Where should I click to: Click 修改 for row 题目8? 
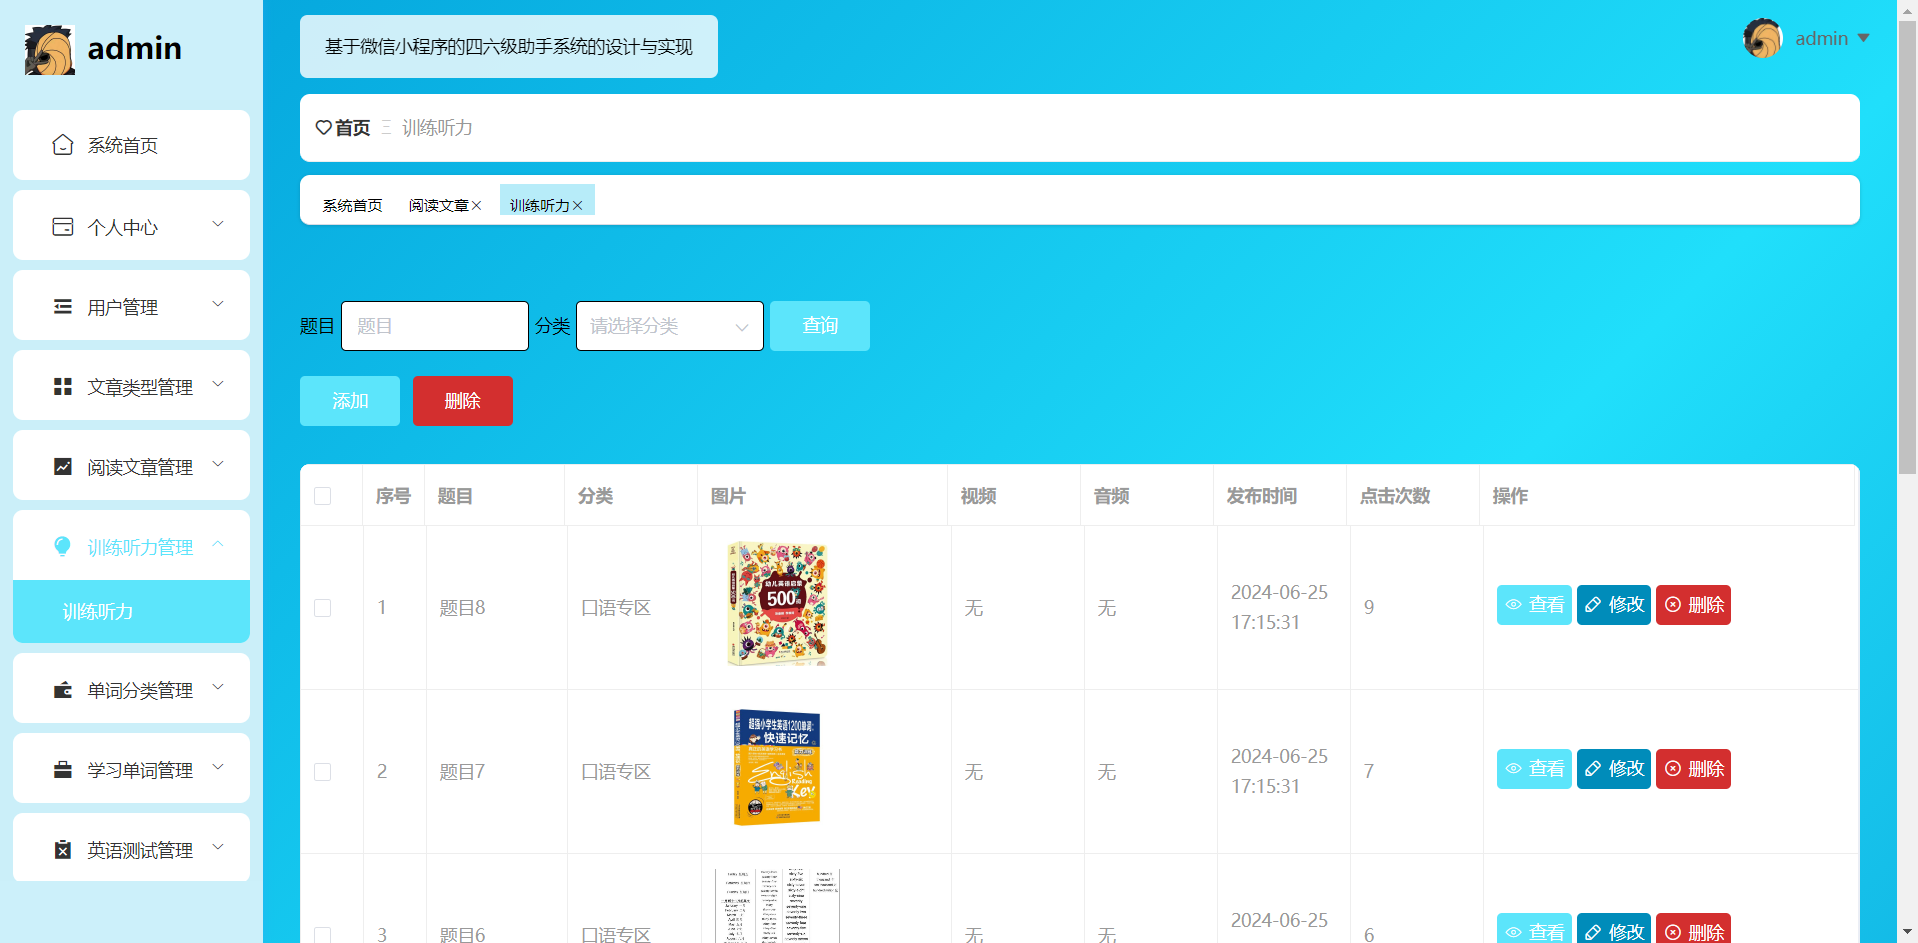pos(1614,605)
